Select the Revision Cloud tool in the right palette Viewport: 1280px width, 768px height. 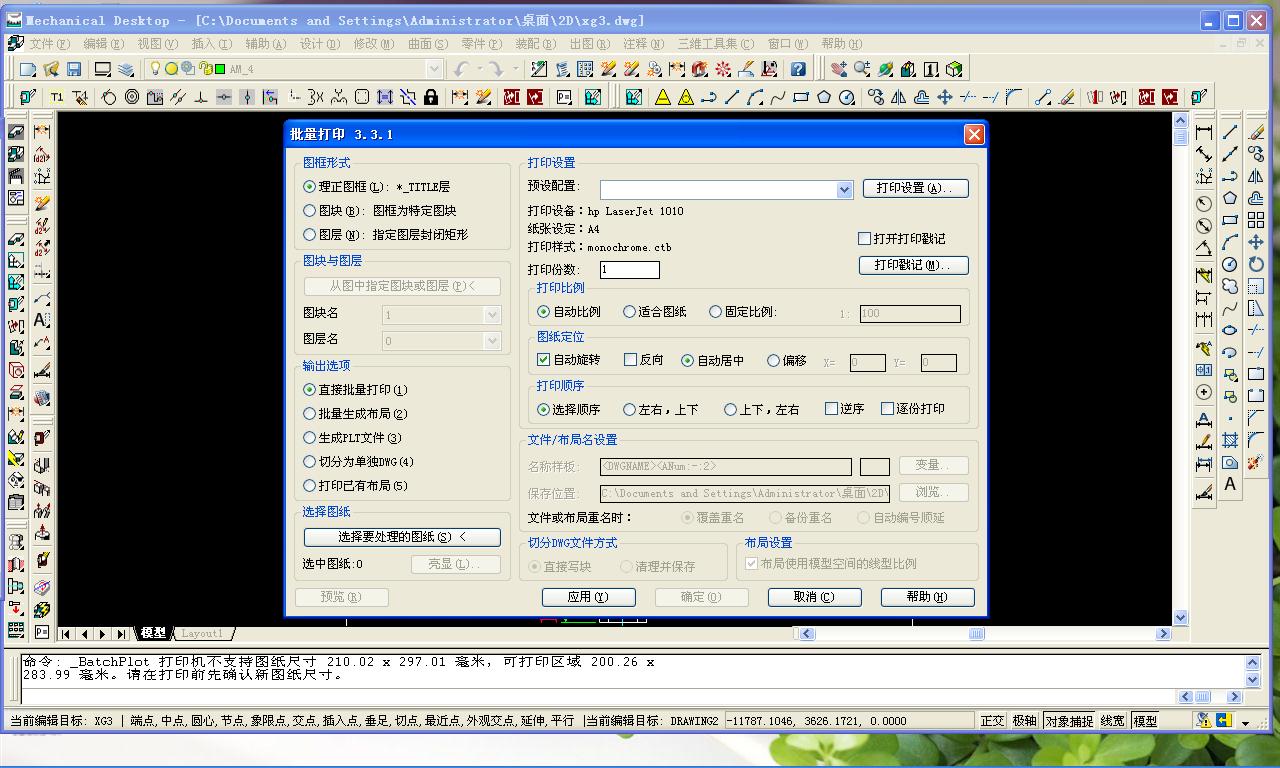click(1230, 286)
